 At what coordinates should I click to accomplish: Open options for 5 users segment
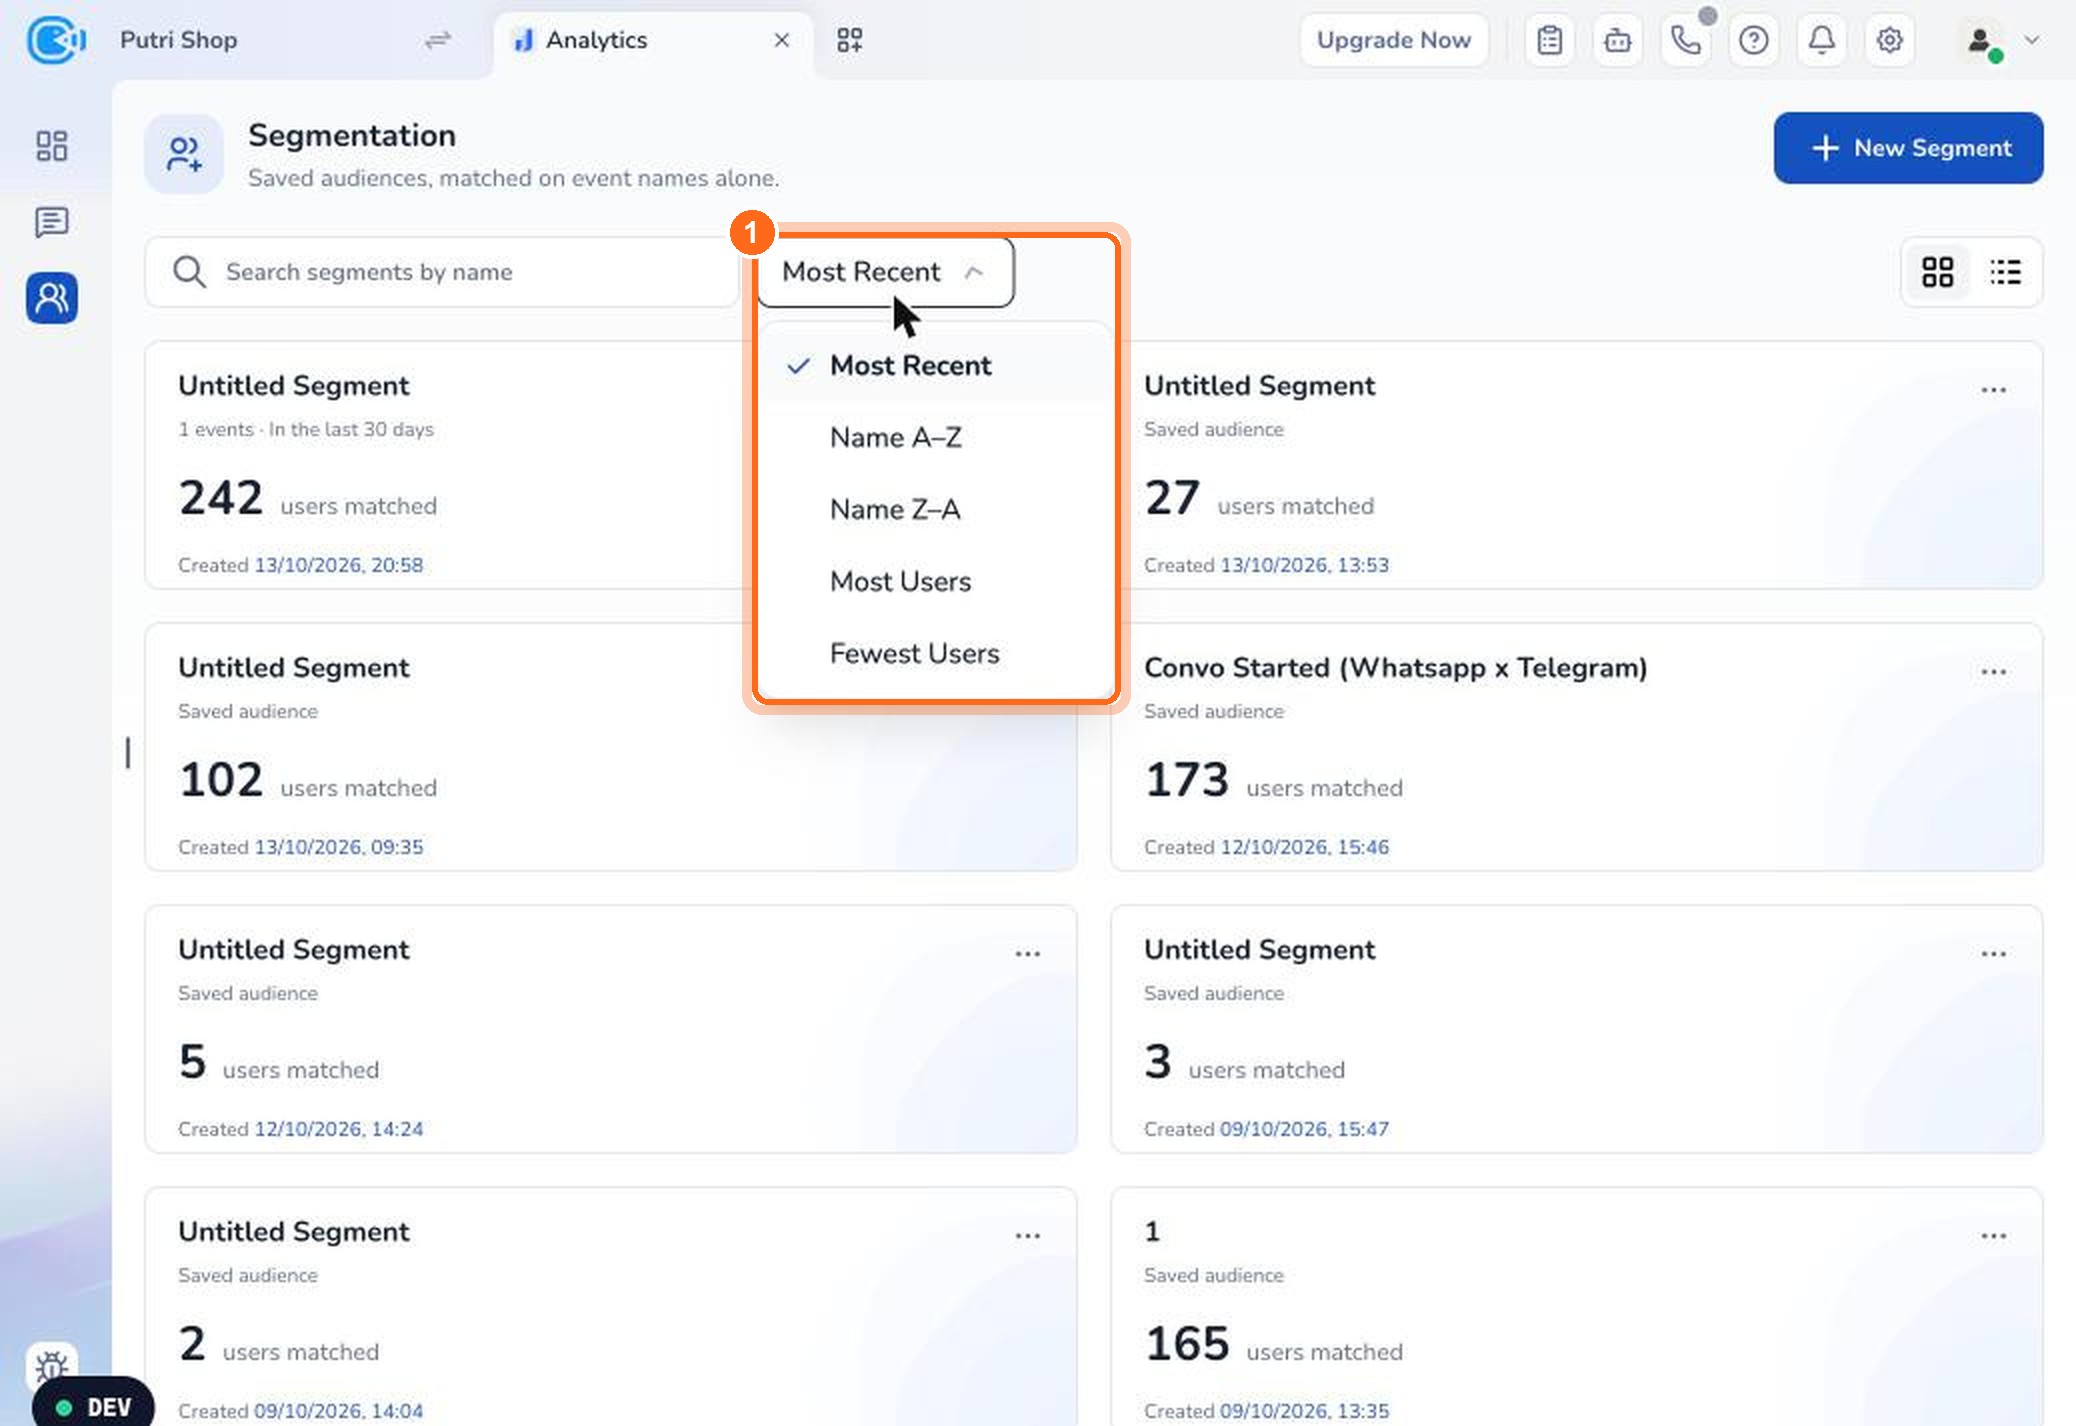pos(1027,954)
